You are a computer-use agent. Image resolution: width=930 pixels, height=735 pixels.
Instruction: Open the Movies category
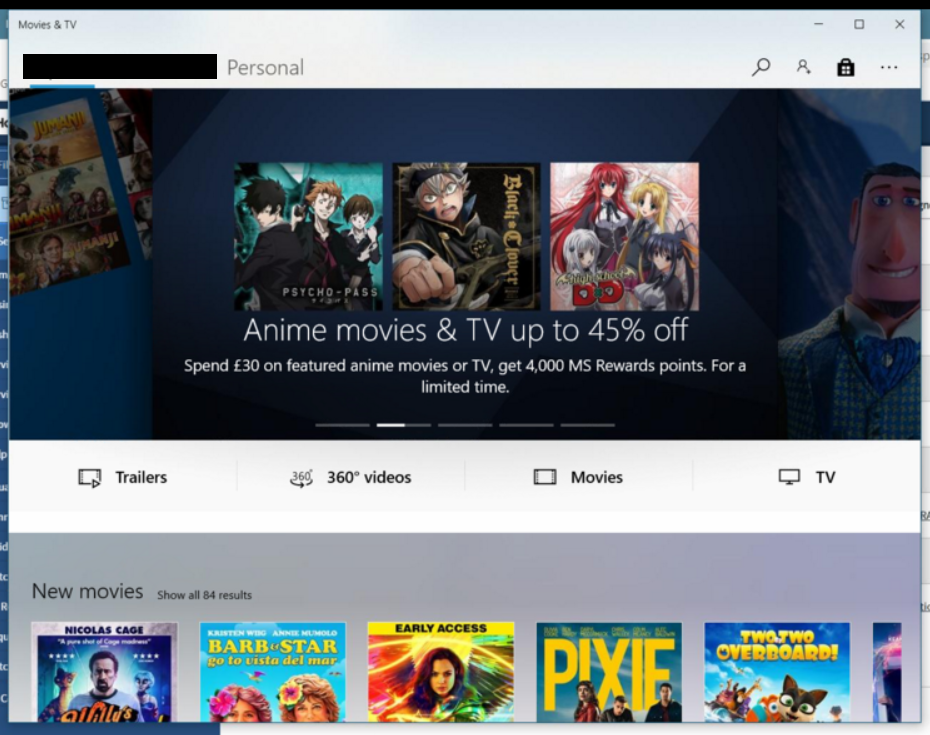coord(578,478)
